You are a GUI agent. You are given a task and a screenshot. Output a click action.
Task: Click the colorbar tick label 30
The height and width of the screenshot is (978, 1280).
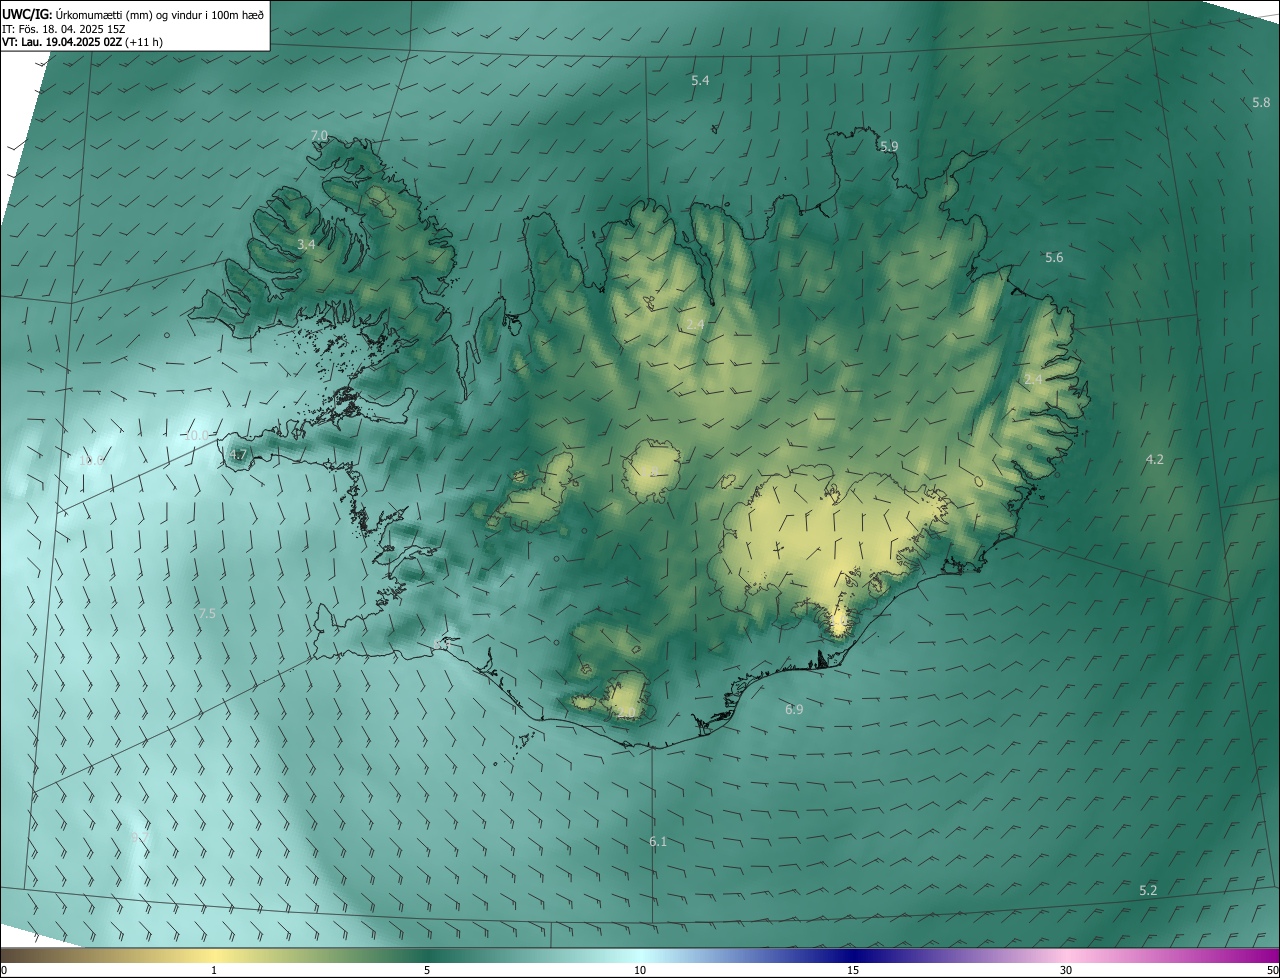click(1066, 971)
